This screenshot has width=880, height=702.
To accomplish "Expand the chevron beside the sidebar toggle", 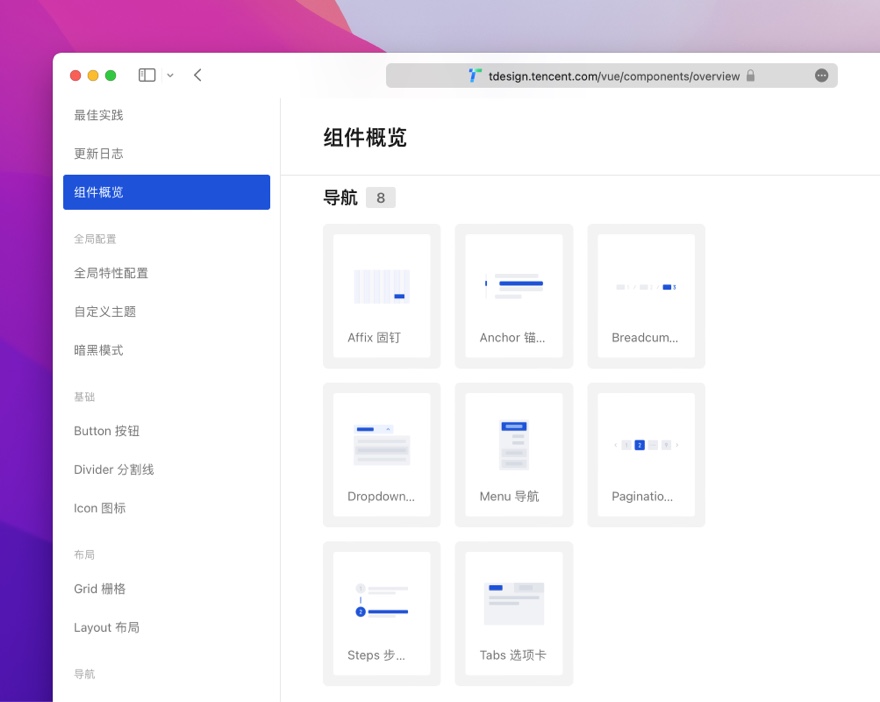I will point(169,74).
